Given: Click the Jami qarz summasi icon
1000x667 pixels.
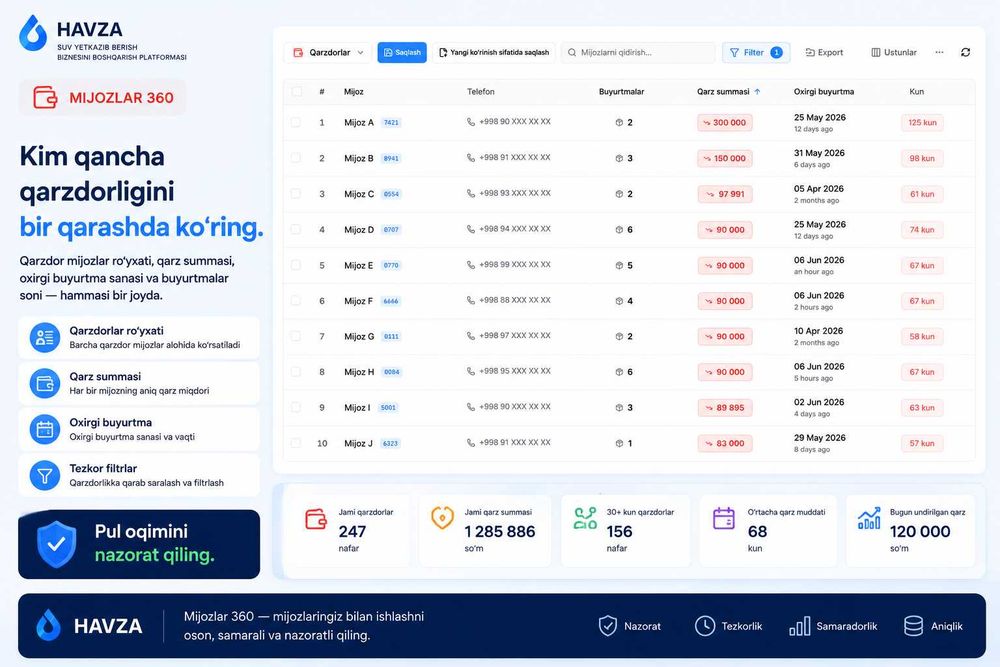Looking at the screenshot, I should tap(442, 518).
